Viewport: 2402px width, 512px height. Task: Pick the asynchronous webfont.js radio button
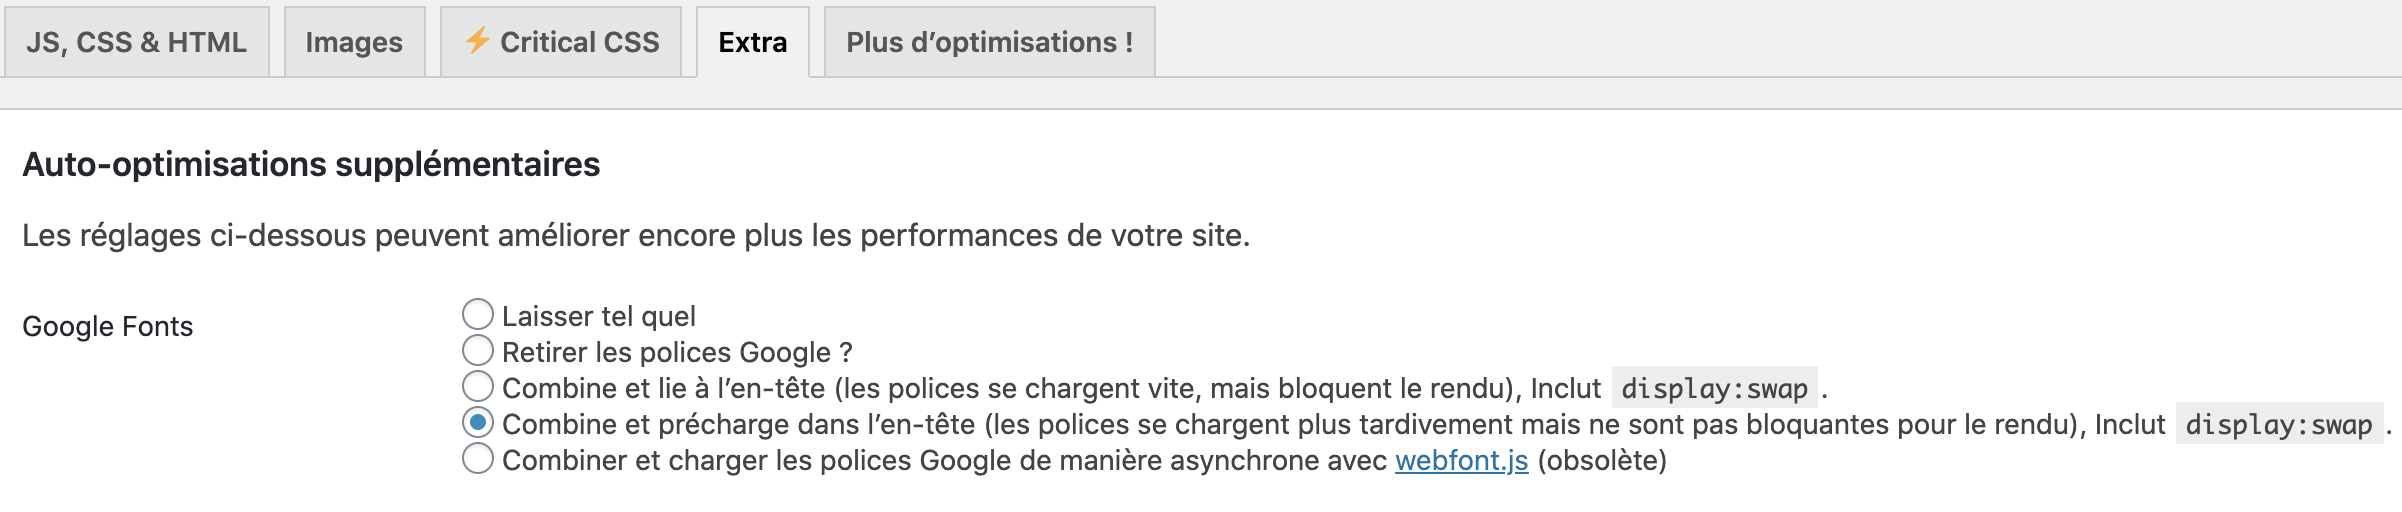coord(478,458)
